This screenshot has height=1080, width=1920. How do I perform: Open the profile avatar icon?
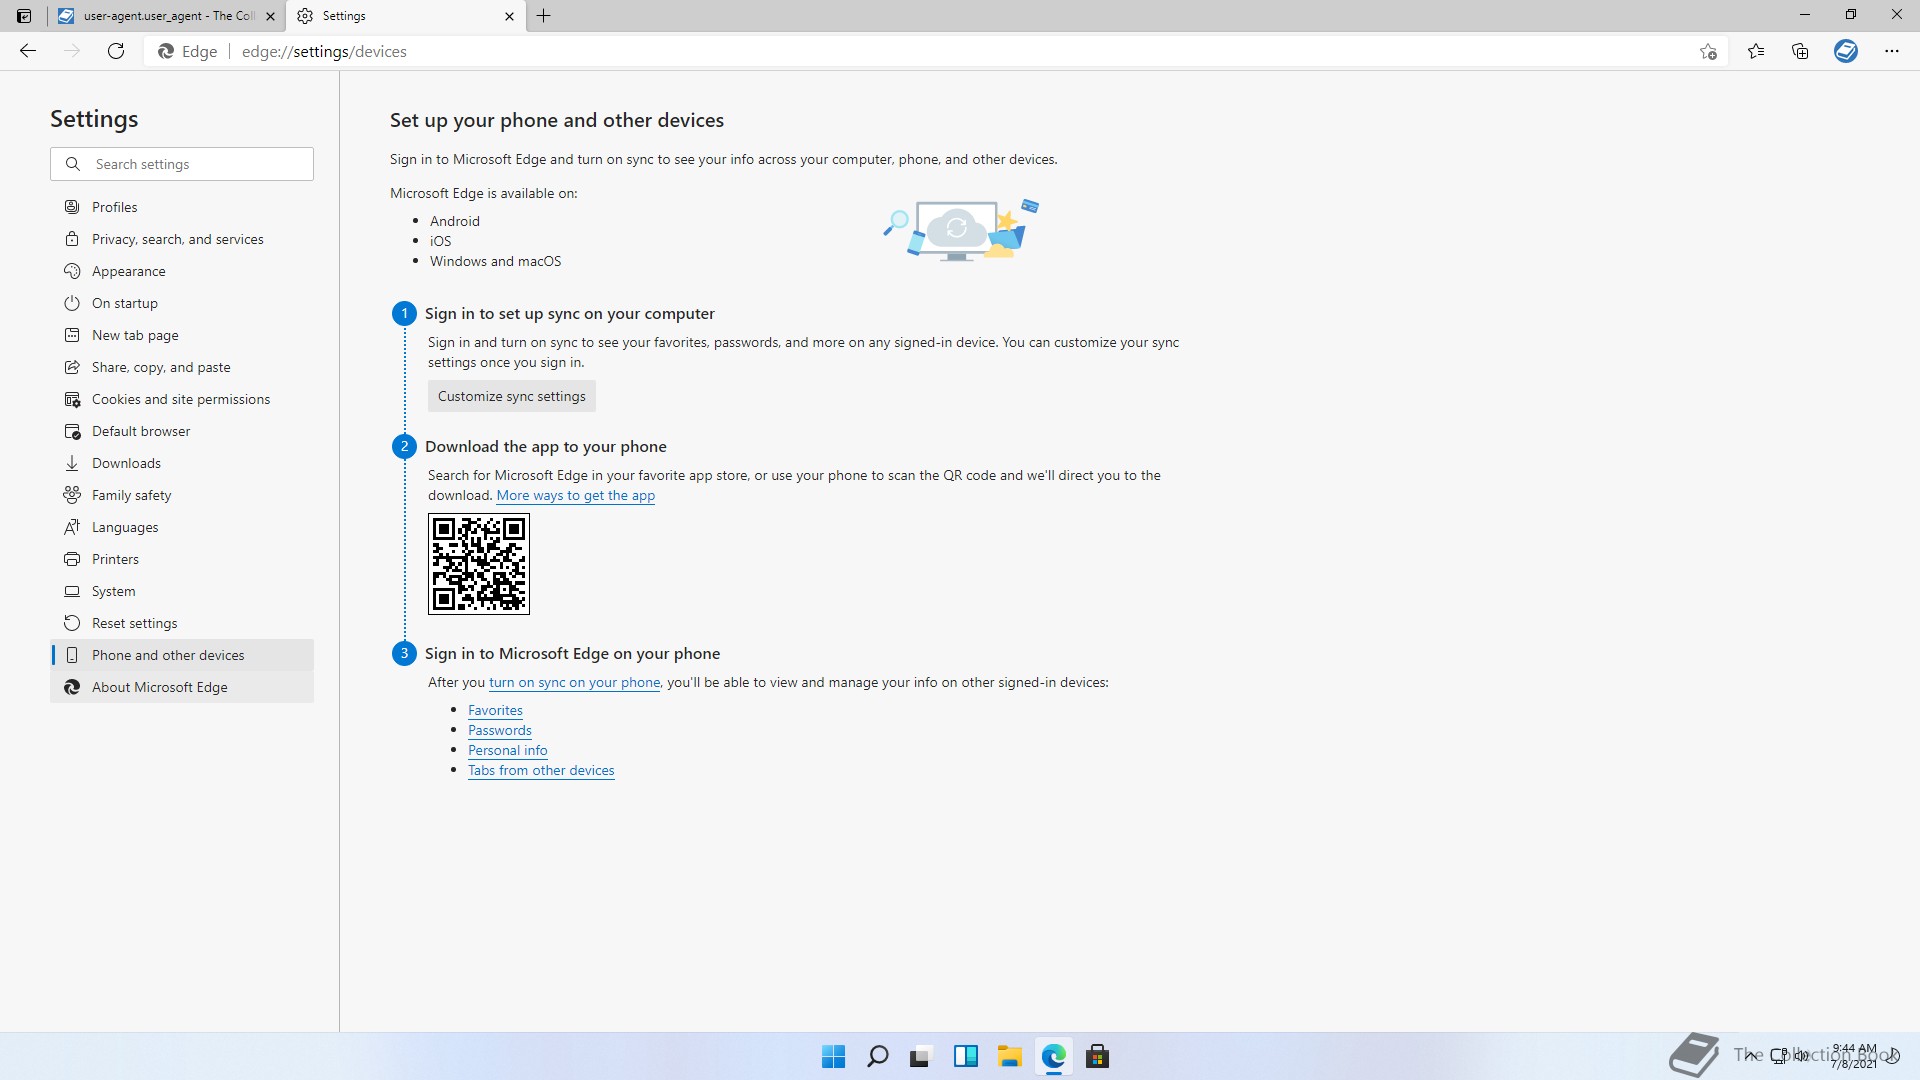click(1846, 51)
